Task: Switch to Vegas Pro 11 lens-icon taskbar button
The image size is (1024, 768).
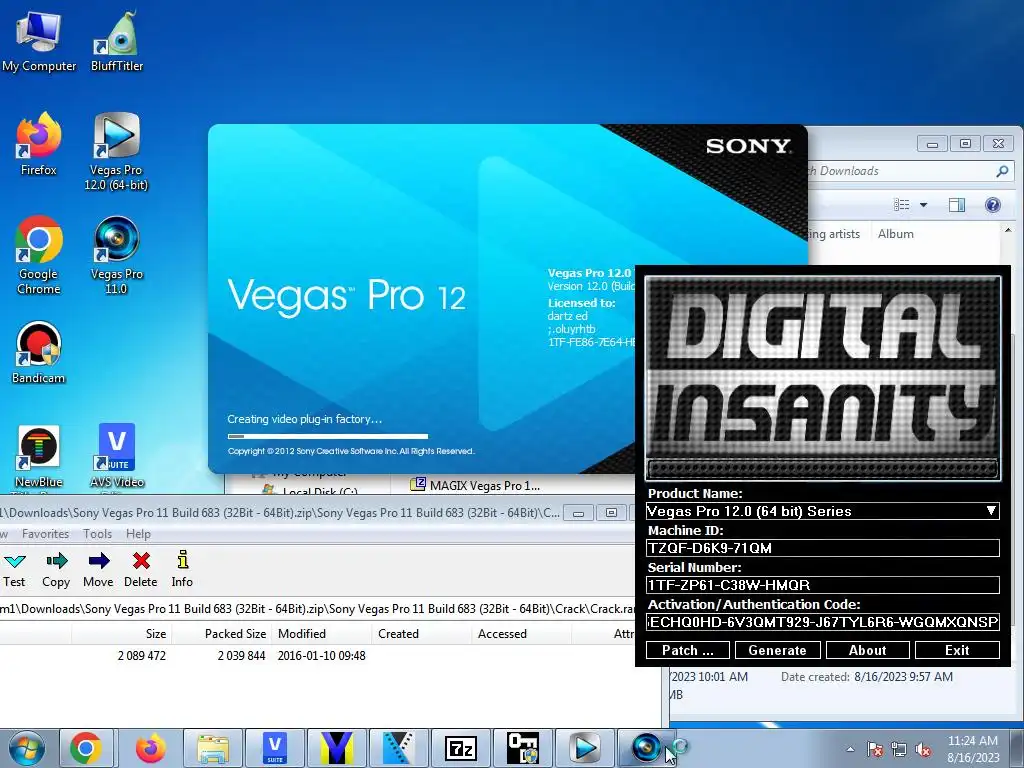Action: pos(646,748)
